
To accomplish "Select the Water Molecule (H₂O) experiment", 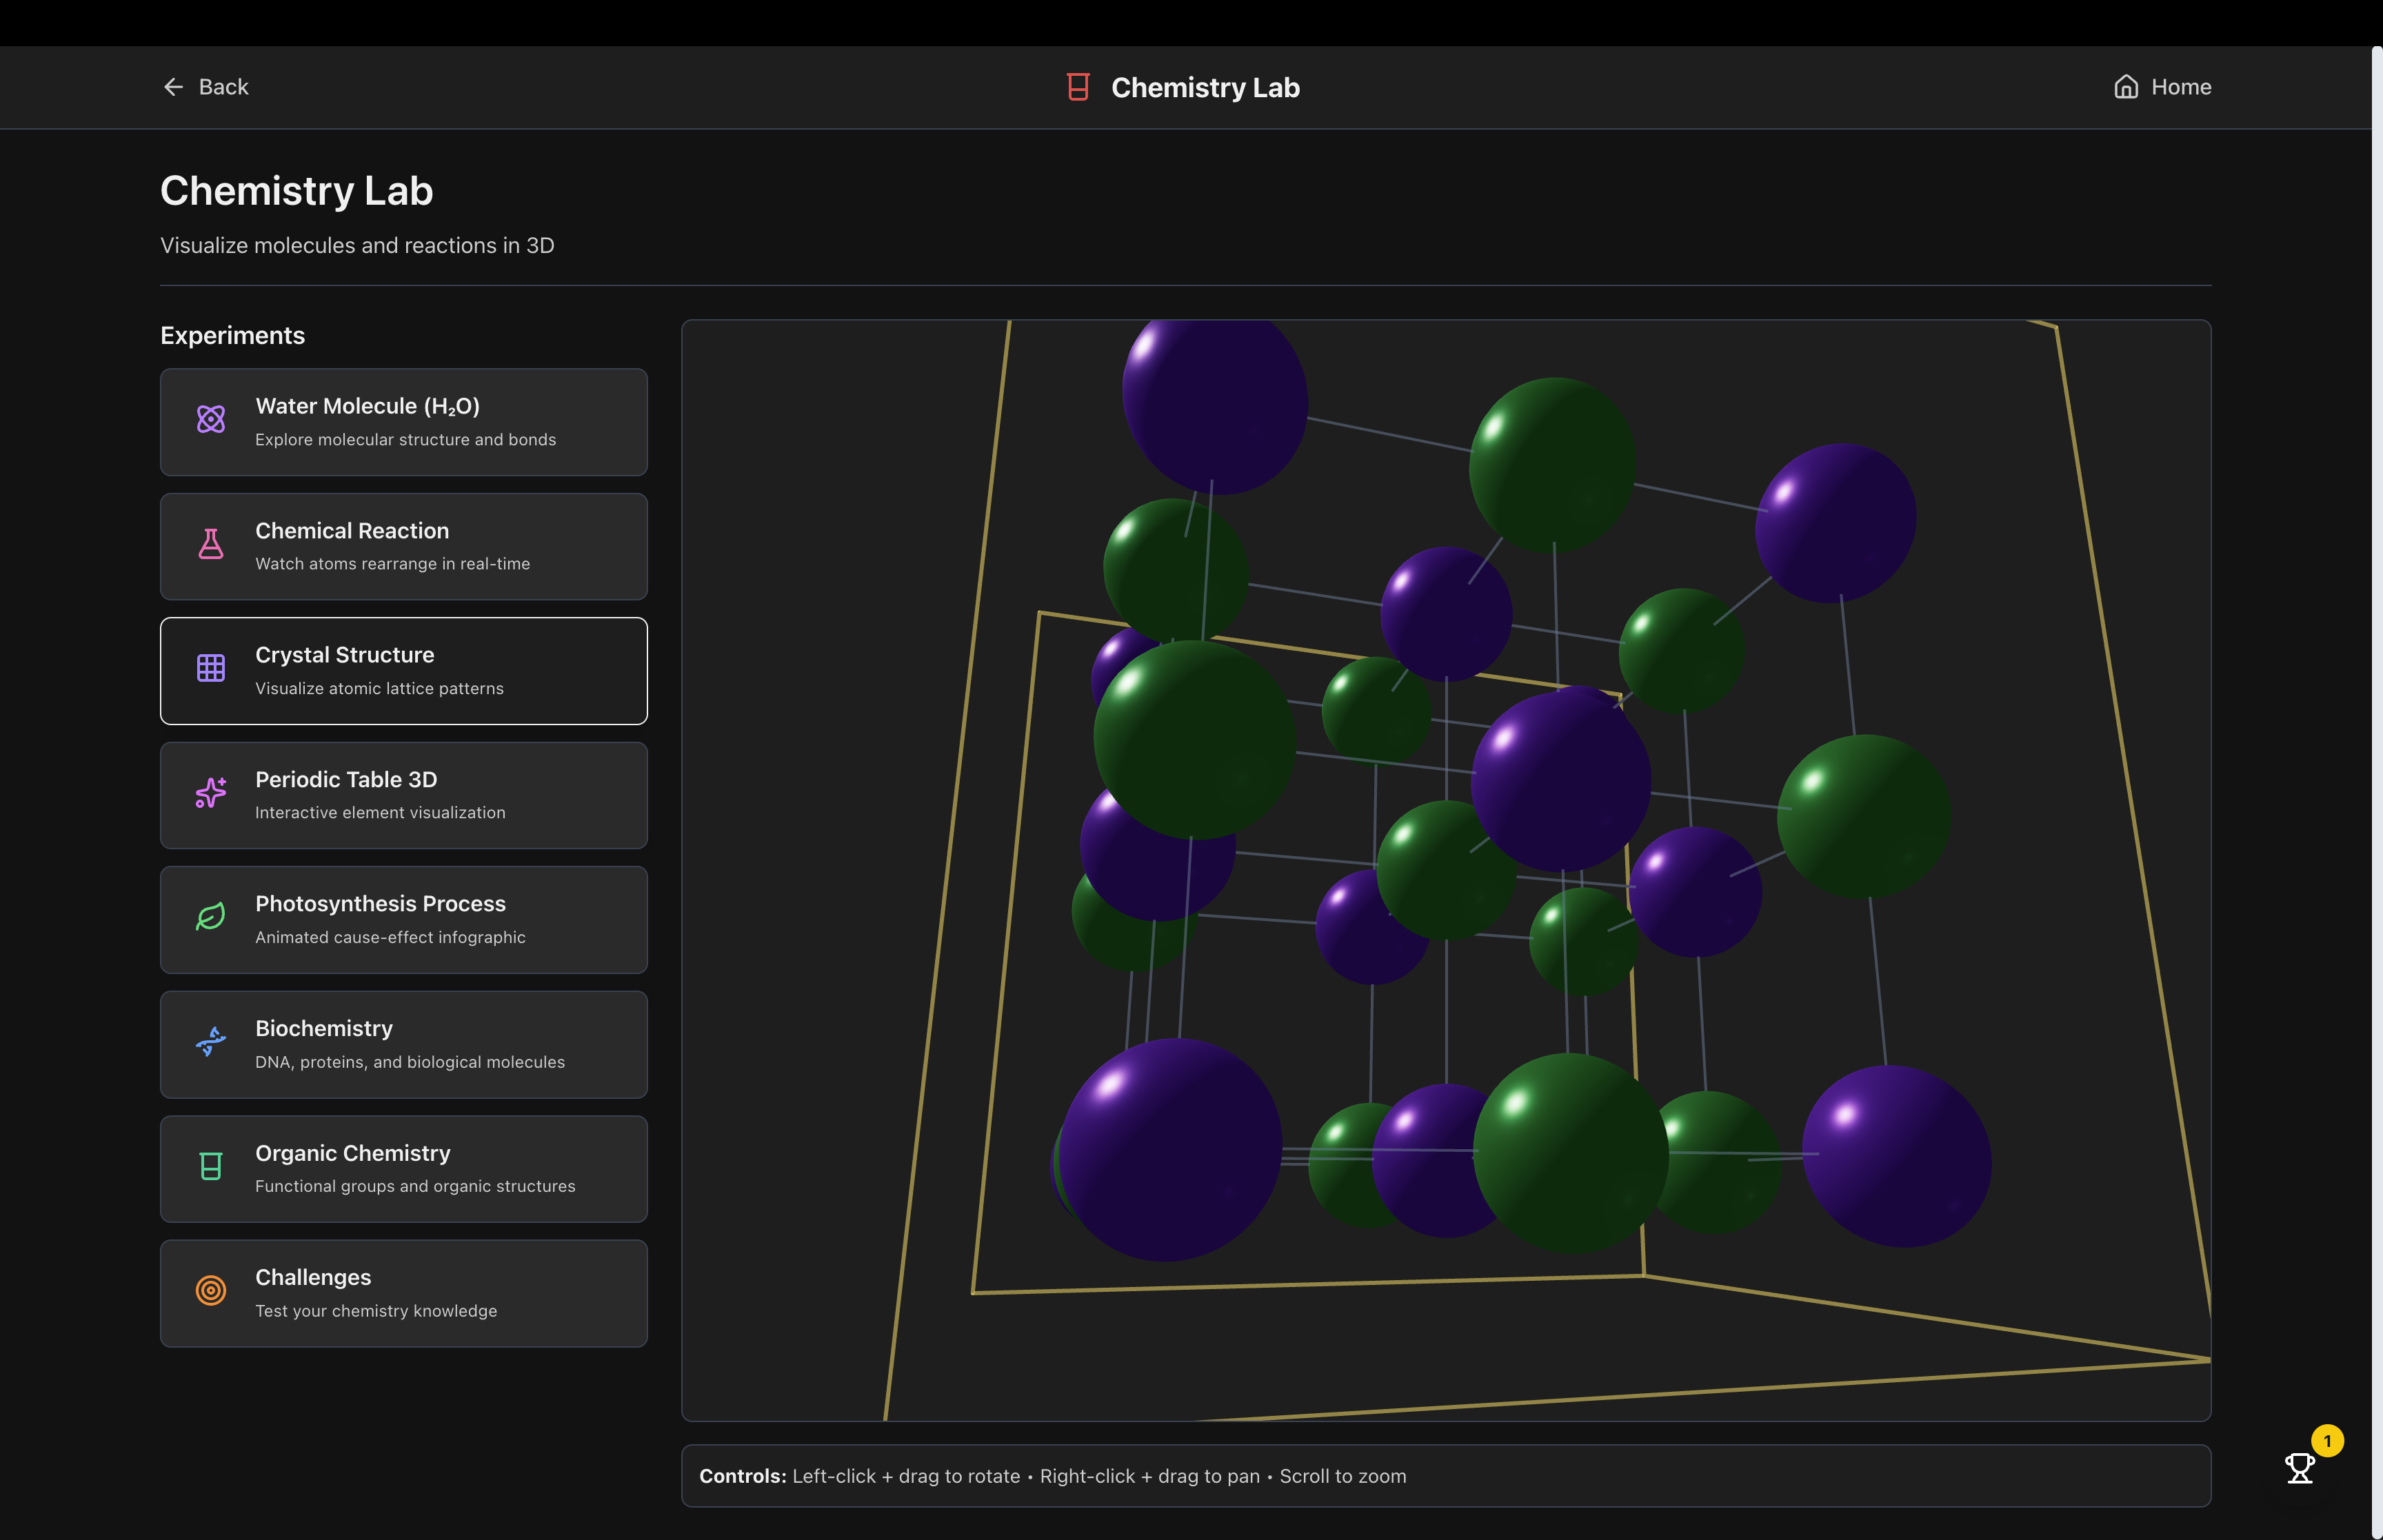I will pos(404,422).
